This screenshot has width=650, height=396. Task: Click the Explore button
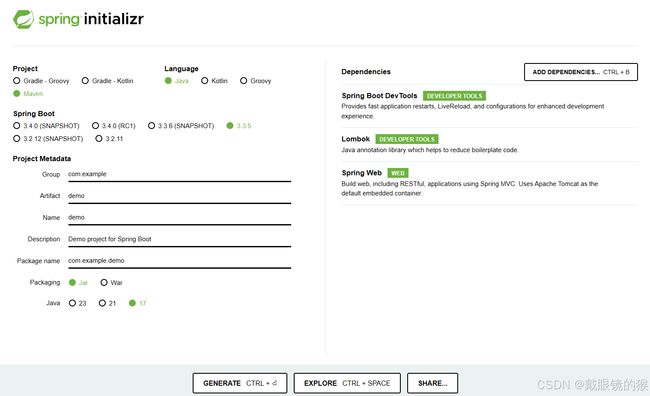[347, 383]
